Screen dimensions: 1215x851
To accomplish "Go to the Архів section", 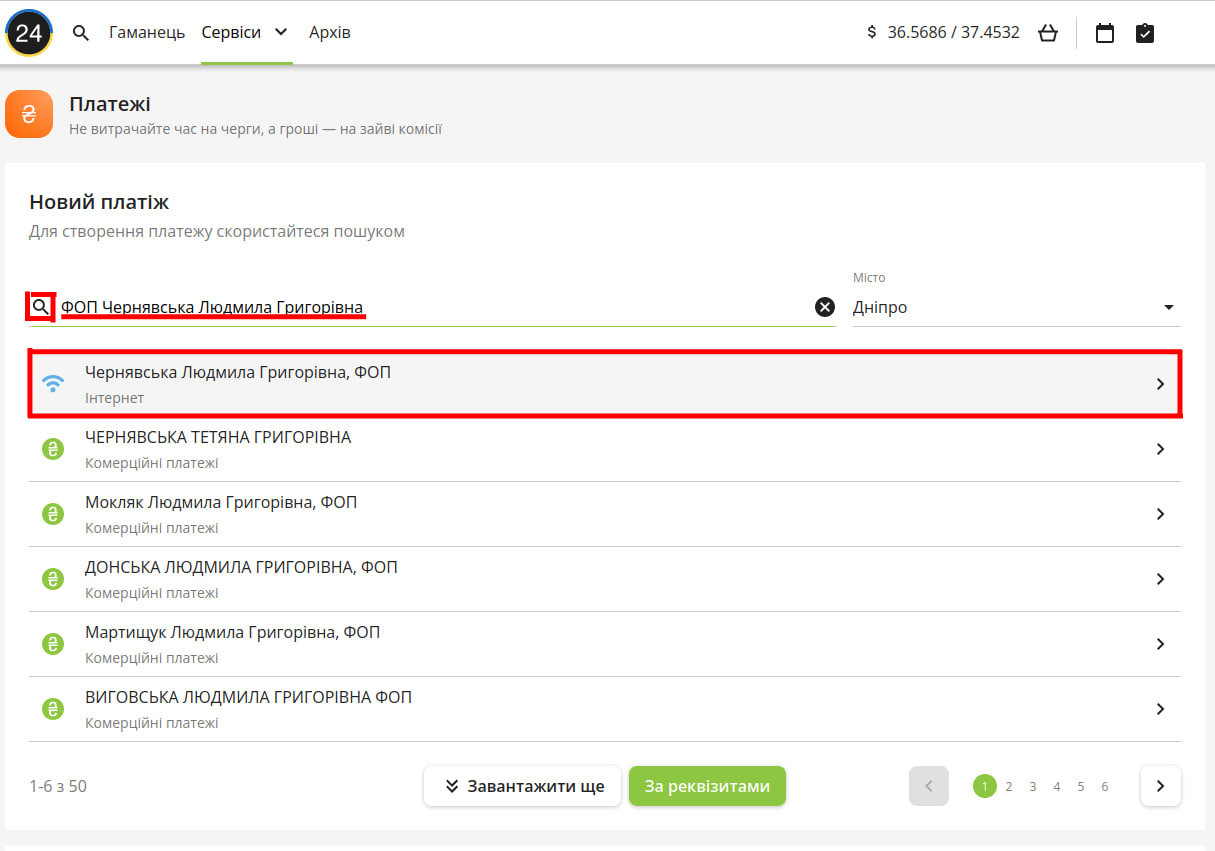I will point(330,33).
